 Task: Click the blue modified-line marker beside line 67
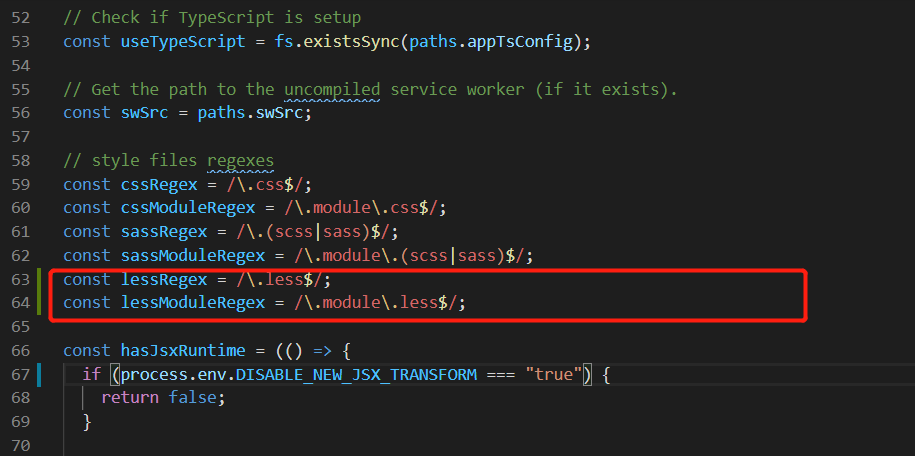[39, 375]
